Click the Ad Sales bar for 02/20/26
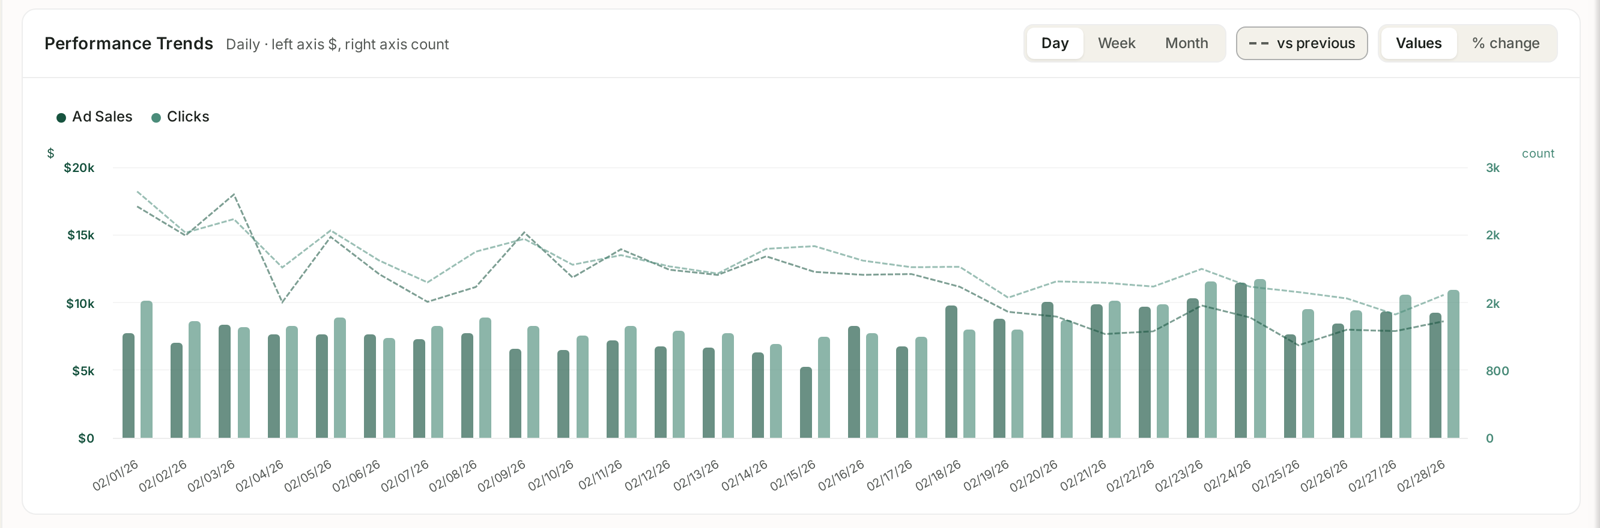Viewport: 1600px width, 528px height. coord(1047,370)
